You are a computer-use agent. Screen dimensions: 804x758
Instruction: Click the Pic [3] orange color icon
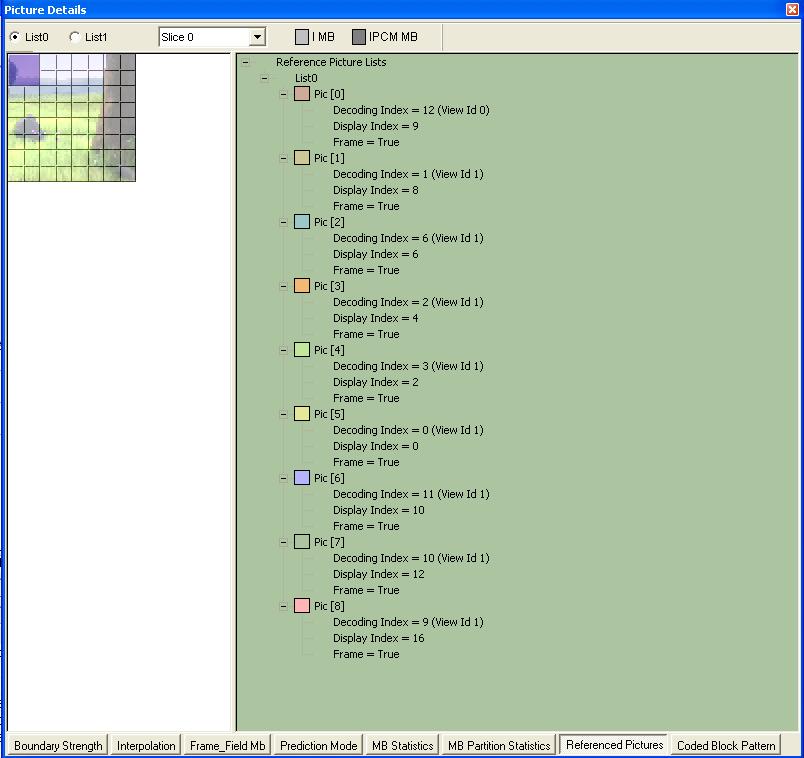click(x=302, y=286)
